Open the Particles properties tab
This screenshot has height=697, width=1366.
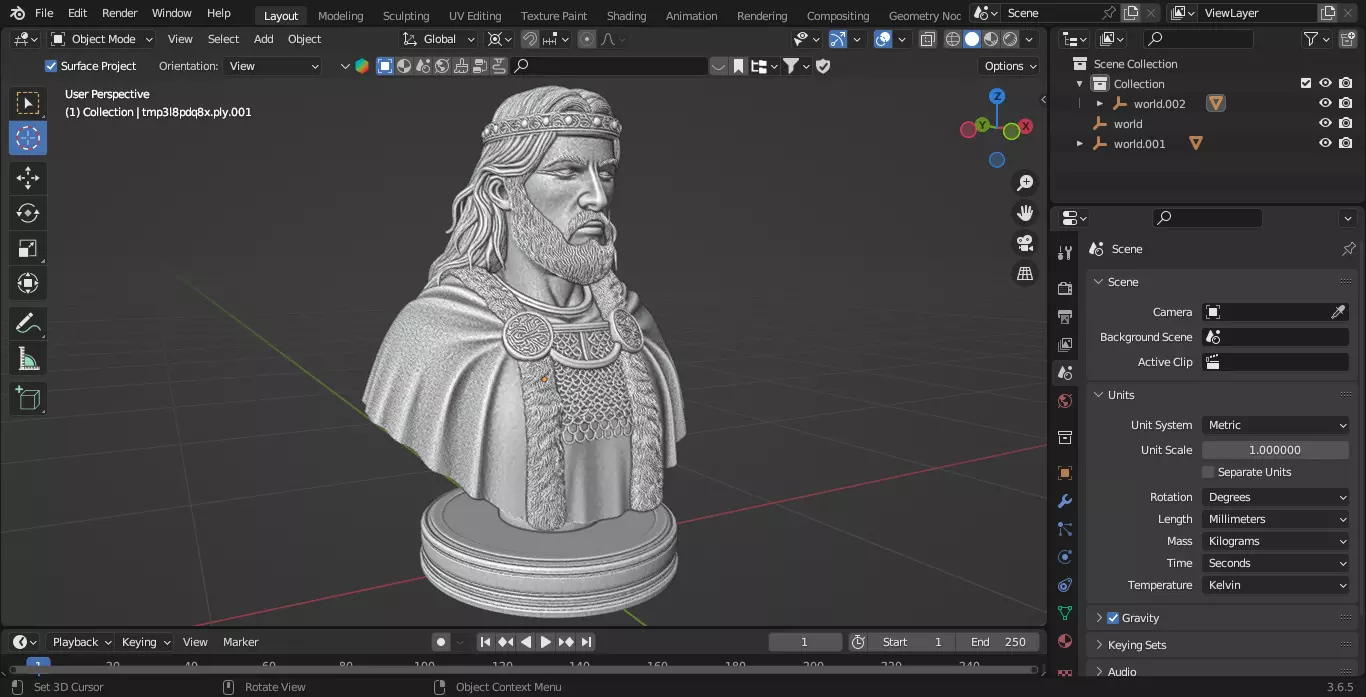pos(1065,529)
